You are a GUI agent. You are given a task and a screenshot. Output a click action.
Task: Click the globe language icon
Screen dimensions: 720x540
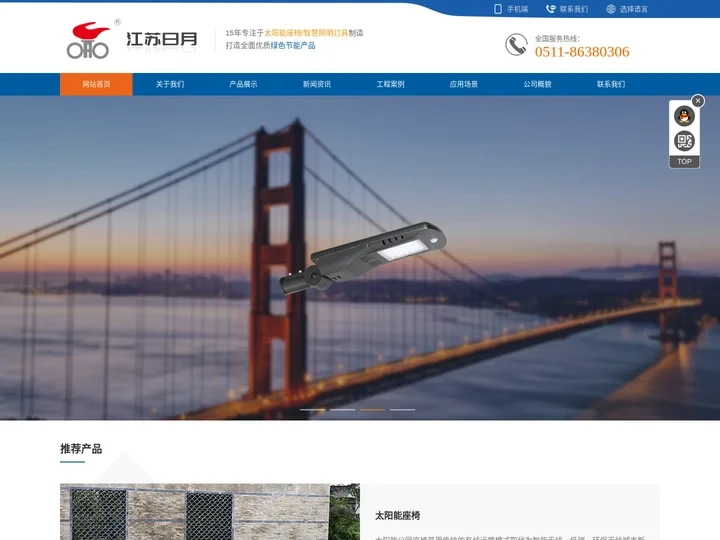(611, 9)
